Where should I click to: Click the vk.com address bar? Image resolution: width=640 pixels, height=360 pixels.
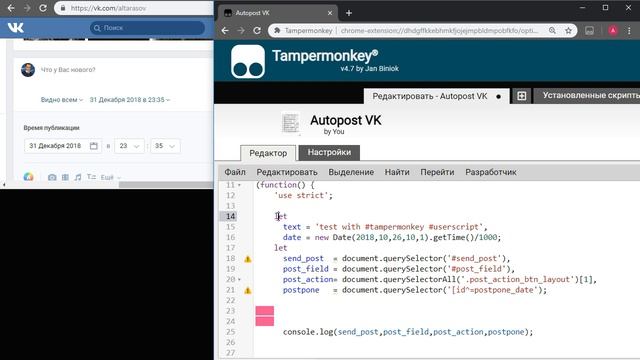tap(135, 8)
